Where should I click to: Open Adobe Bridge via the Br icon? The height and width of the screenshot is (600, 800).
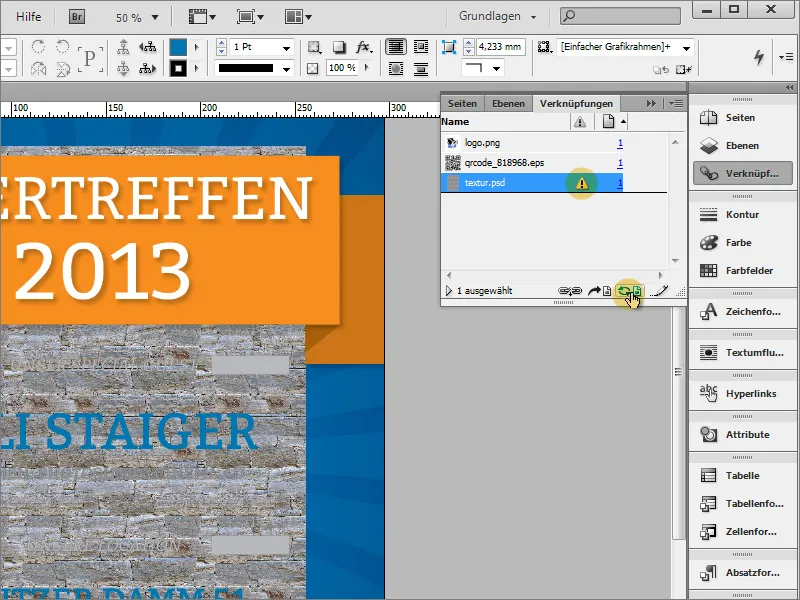77,17
